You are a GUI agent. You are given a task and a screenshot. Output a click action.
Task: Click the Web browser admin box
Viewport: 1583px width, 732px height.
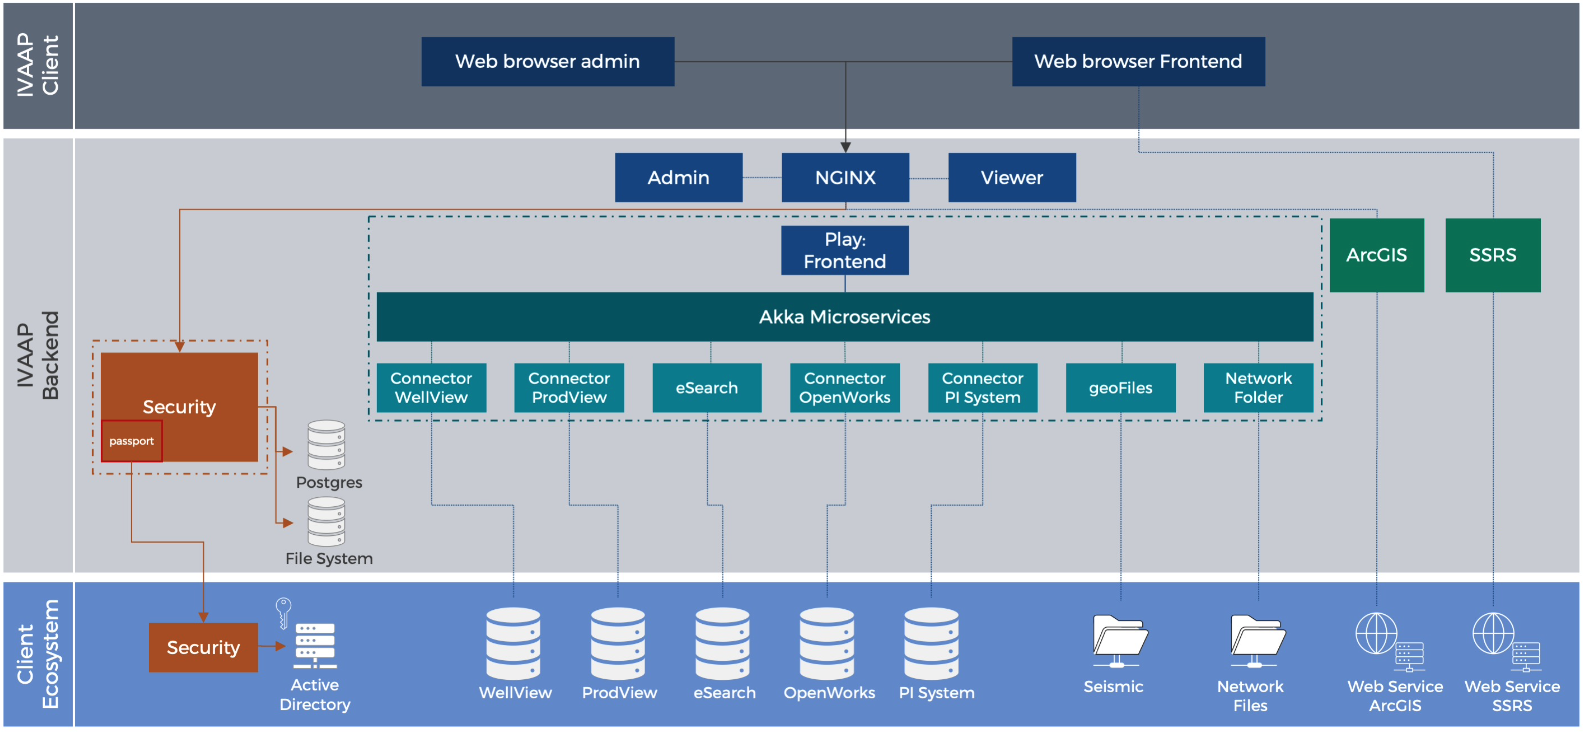coord(548,61)
